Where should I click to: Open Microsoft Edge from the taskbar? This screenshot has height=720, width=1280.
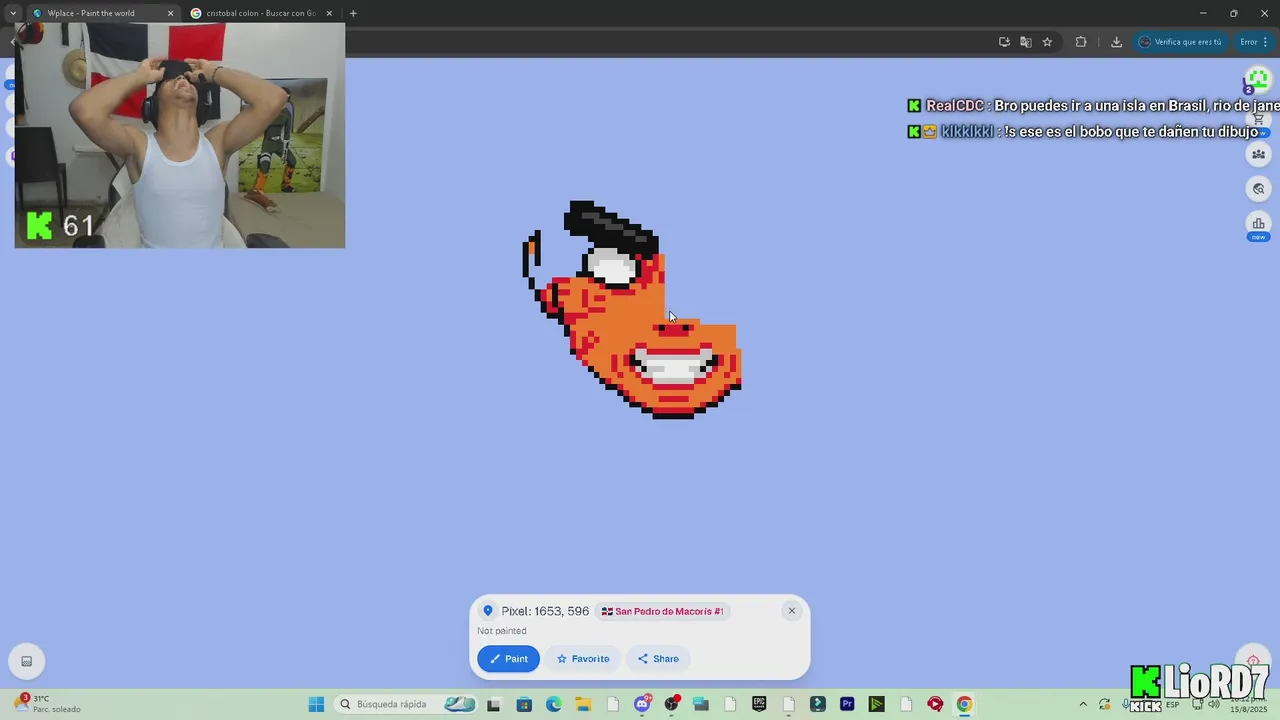(554, 704)
